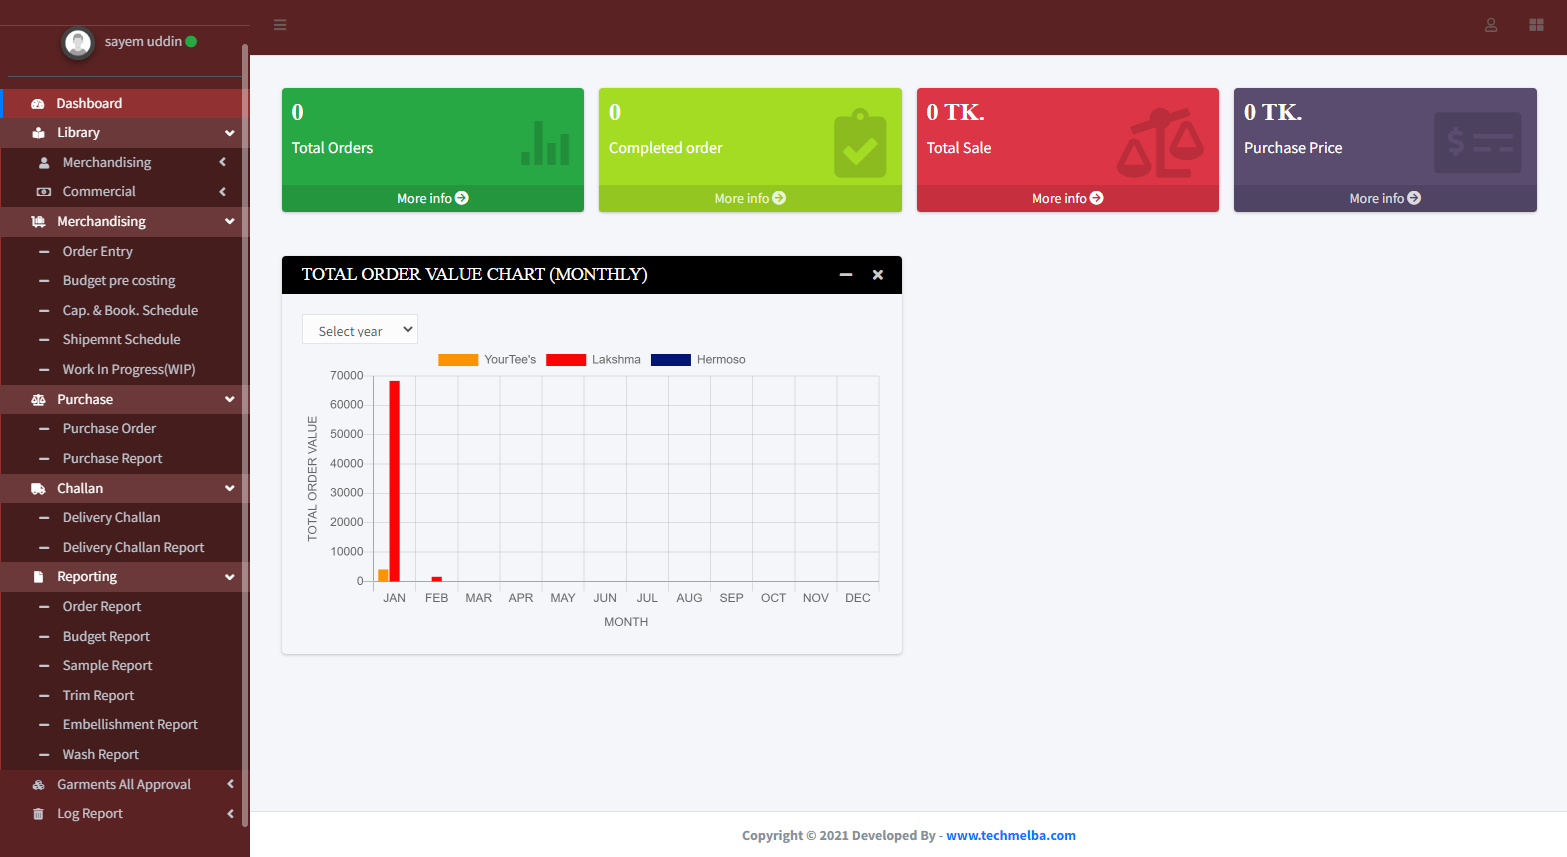This screenshot has height=857, width=1567.
Task: Open the www.techmelba.com footer link
Action: 1010,835
